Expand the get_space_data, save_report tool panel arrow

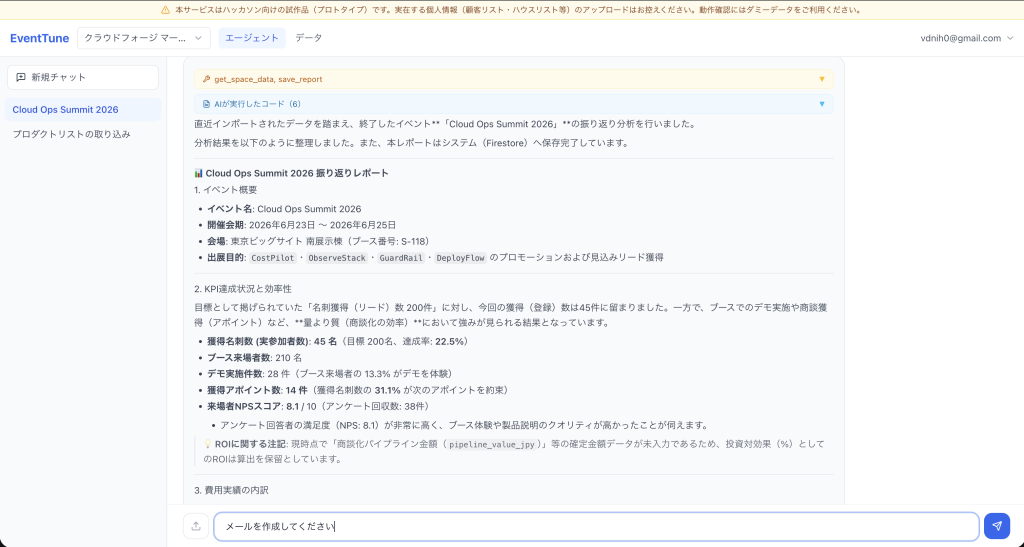pyautogui.click(x=822, y=79)
